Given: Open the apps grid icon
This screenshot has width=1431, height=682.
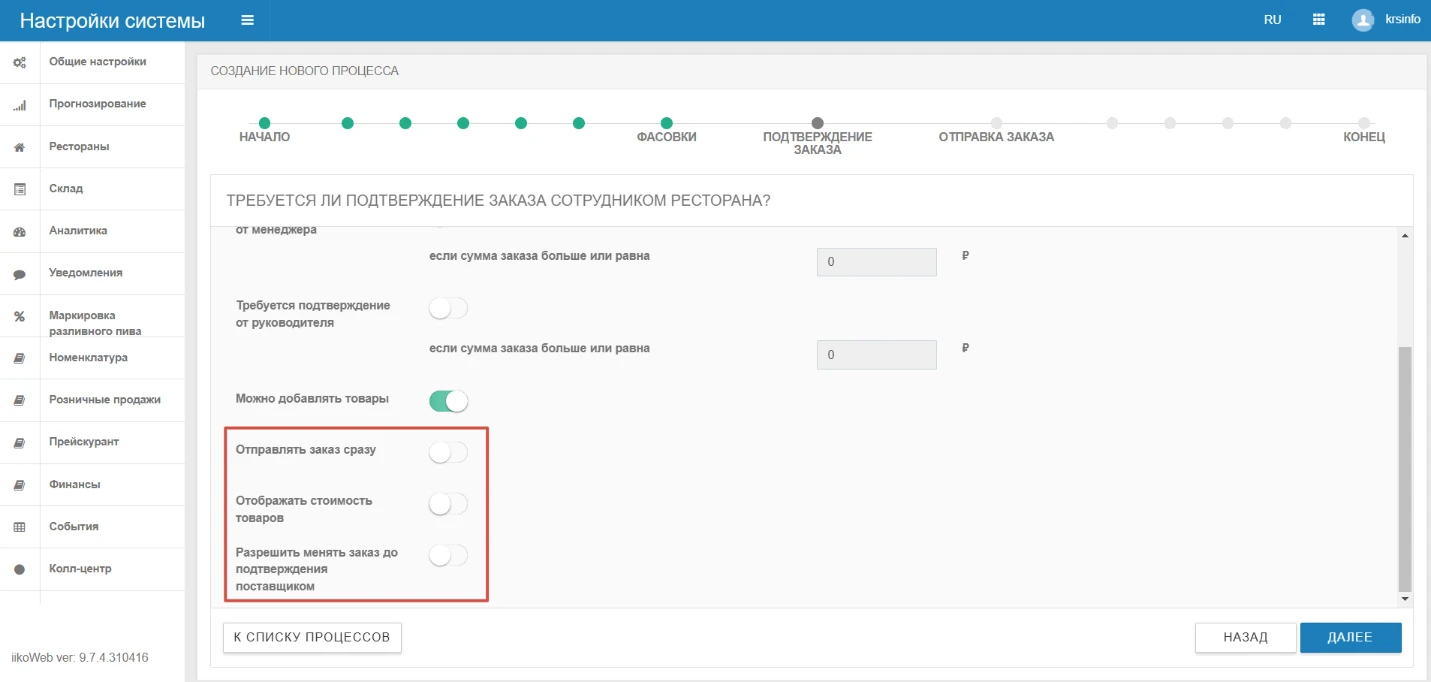Looking at the screenshot, I should pyautogui.click(x=1319, y=20).
